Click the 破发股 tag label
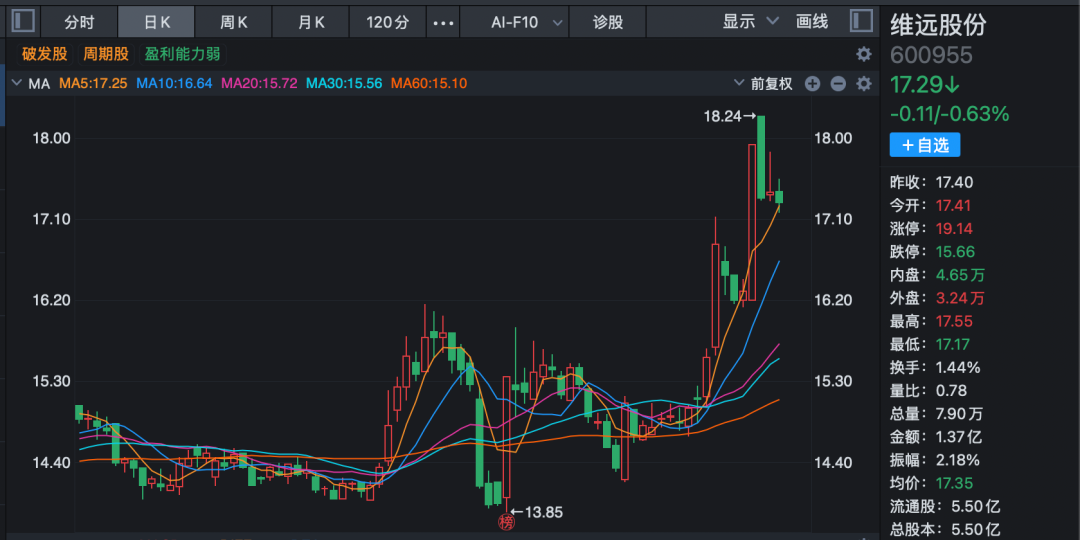The height and width of the screenshot is (540, 1080). click(x=44, y=54)
